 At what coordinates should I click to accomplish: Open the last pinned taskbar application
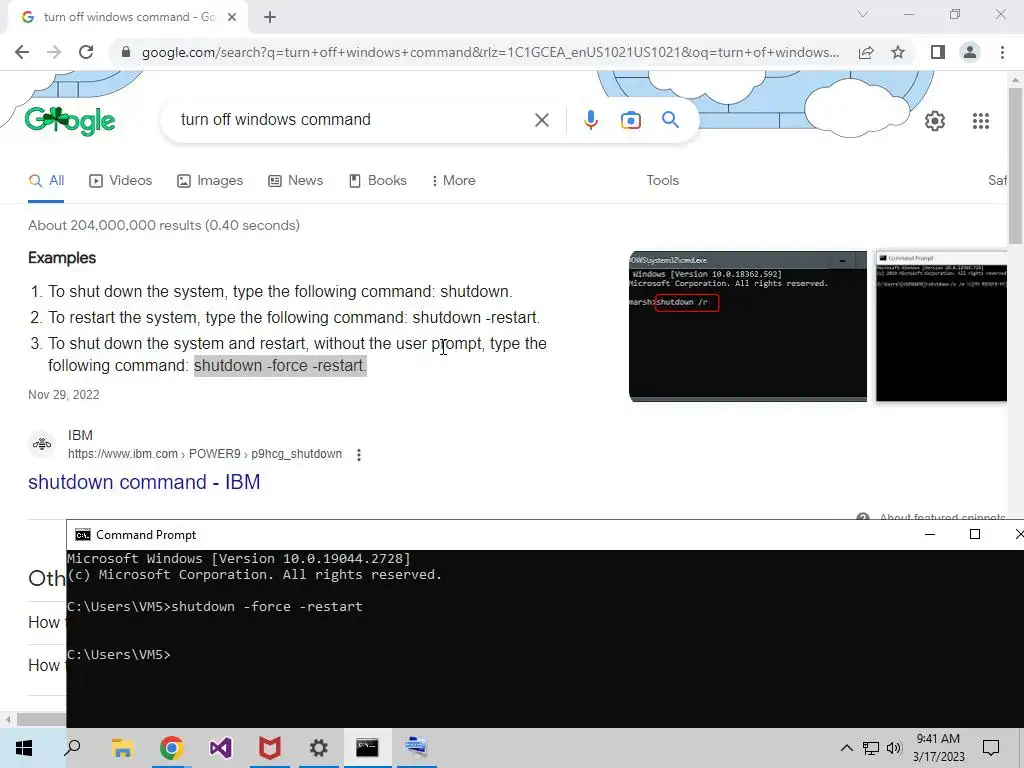tap(416, 748)
